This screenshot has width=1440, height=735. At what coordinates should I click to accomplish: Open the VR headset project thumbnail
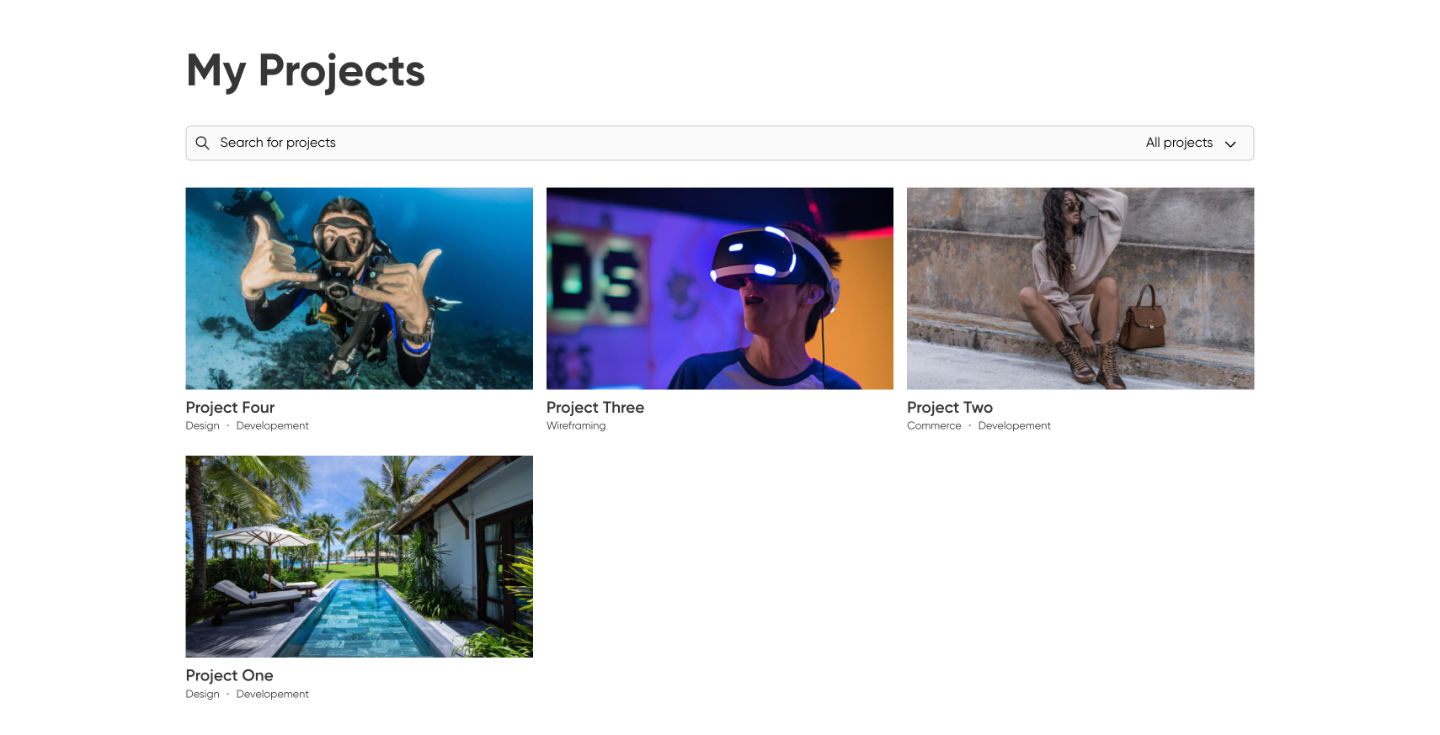pos(720,288)
